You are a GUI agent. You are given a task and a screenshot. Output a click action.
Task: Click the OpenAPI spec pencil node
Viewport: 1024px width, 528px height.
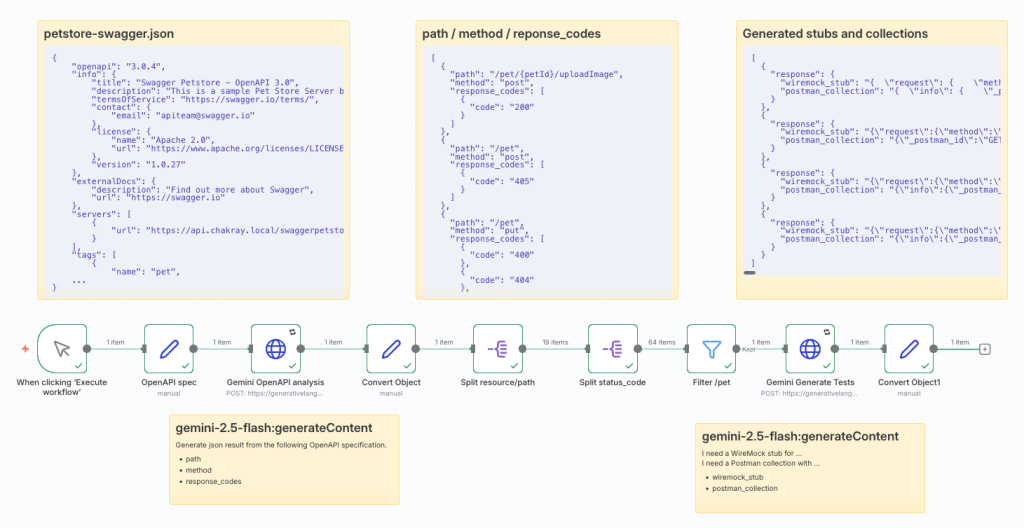[x=169, y=348]
